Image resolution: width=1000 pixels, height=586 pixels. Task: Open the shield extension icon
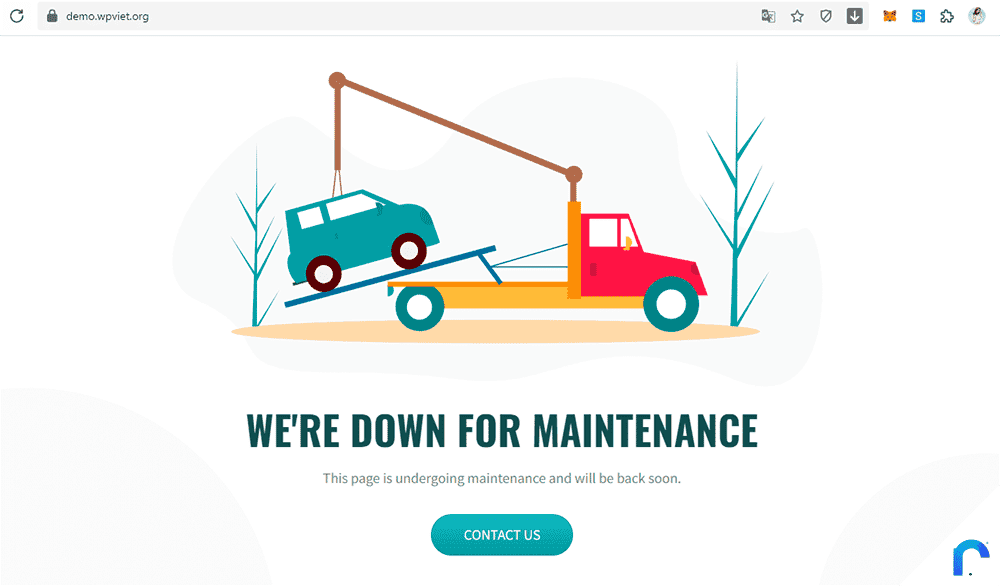click(x=826, y=16)
